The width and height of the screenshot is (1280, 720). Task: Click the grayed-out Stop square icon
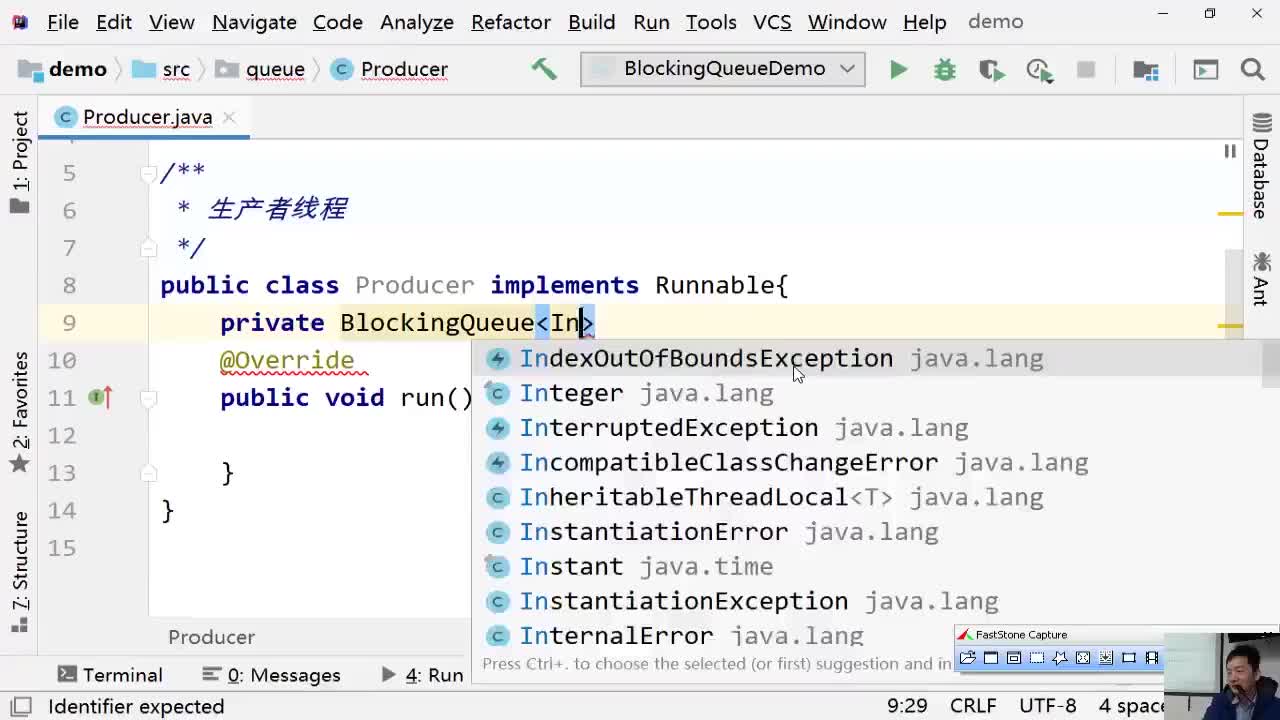click(1086, 69)
